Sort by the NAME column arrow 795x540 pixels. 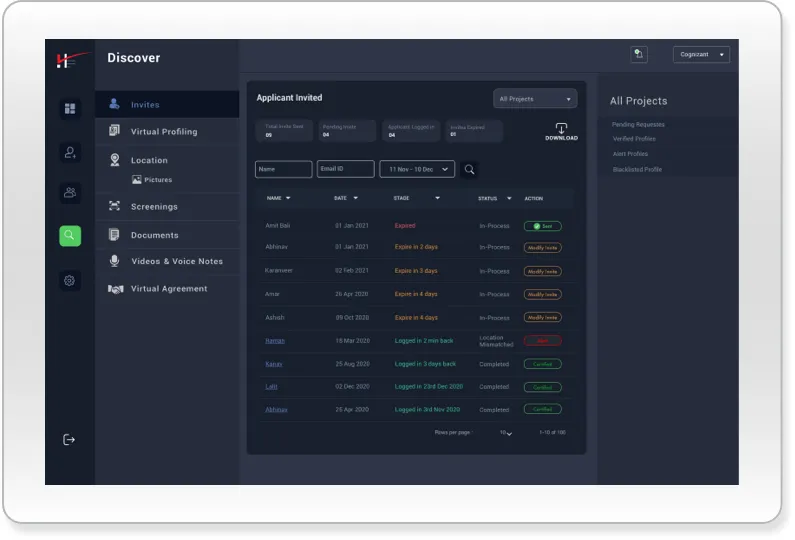point(288,198)
